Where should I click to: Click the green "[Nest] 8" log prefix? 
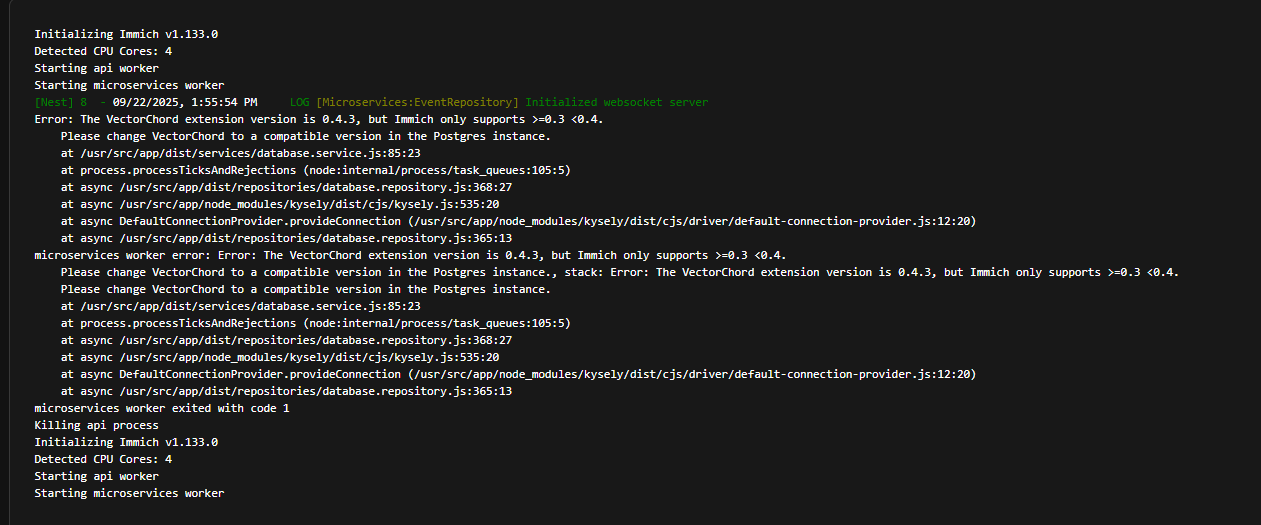tap(60, 102)
